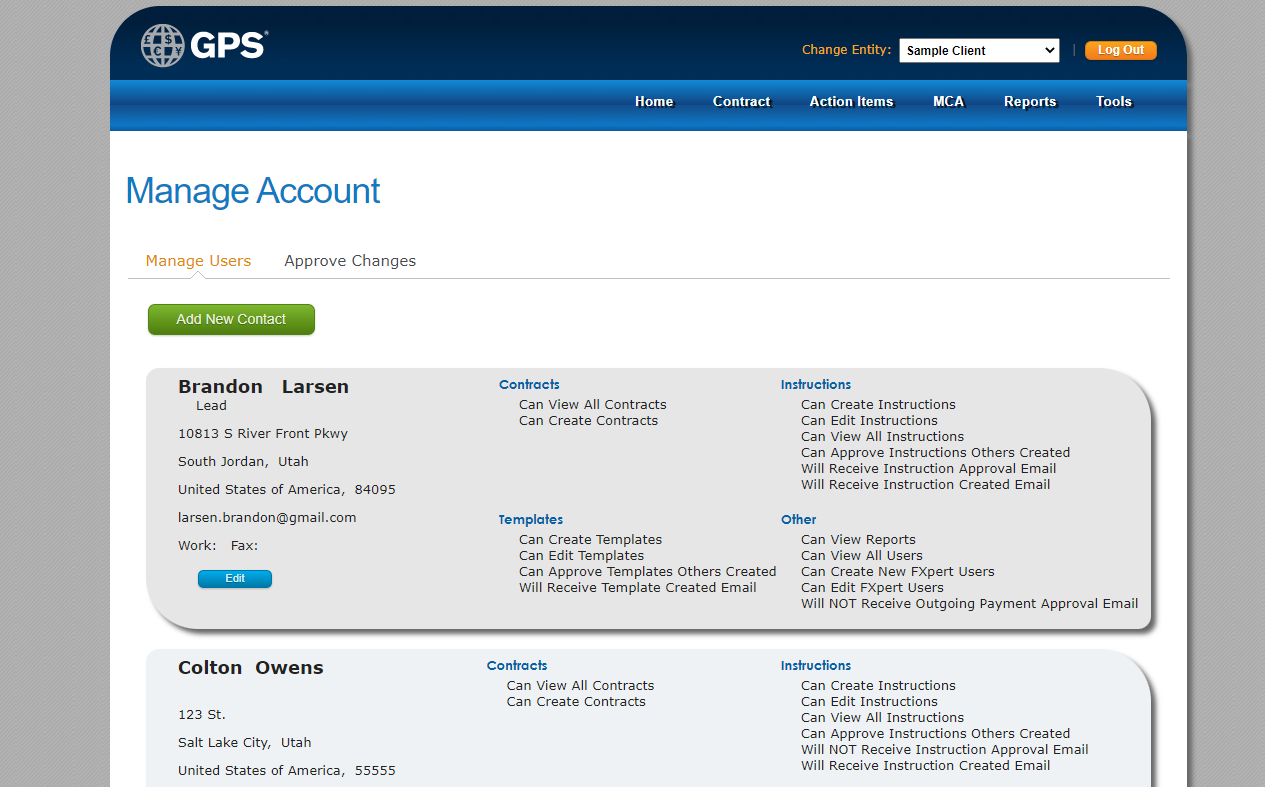Click Colton's Instructions section heading

816,665
